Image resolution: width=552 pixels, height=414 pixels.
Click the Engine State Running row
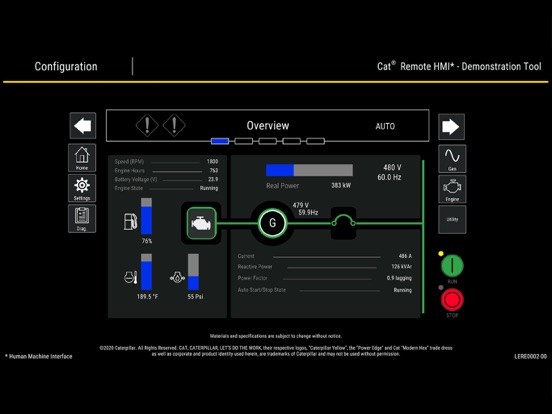point(166,188)
